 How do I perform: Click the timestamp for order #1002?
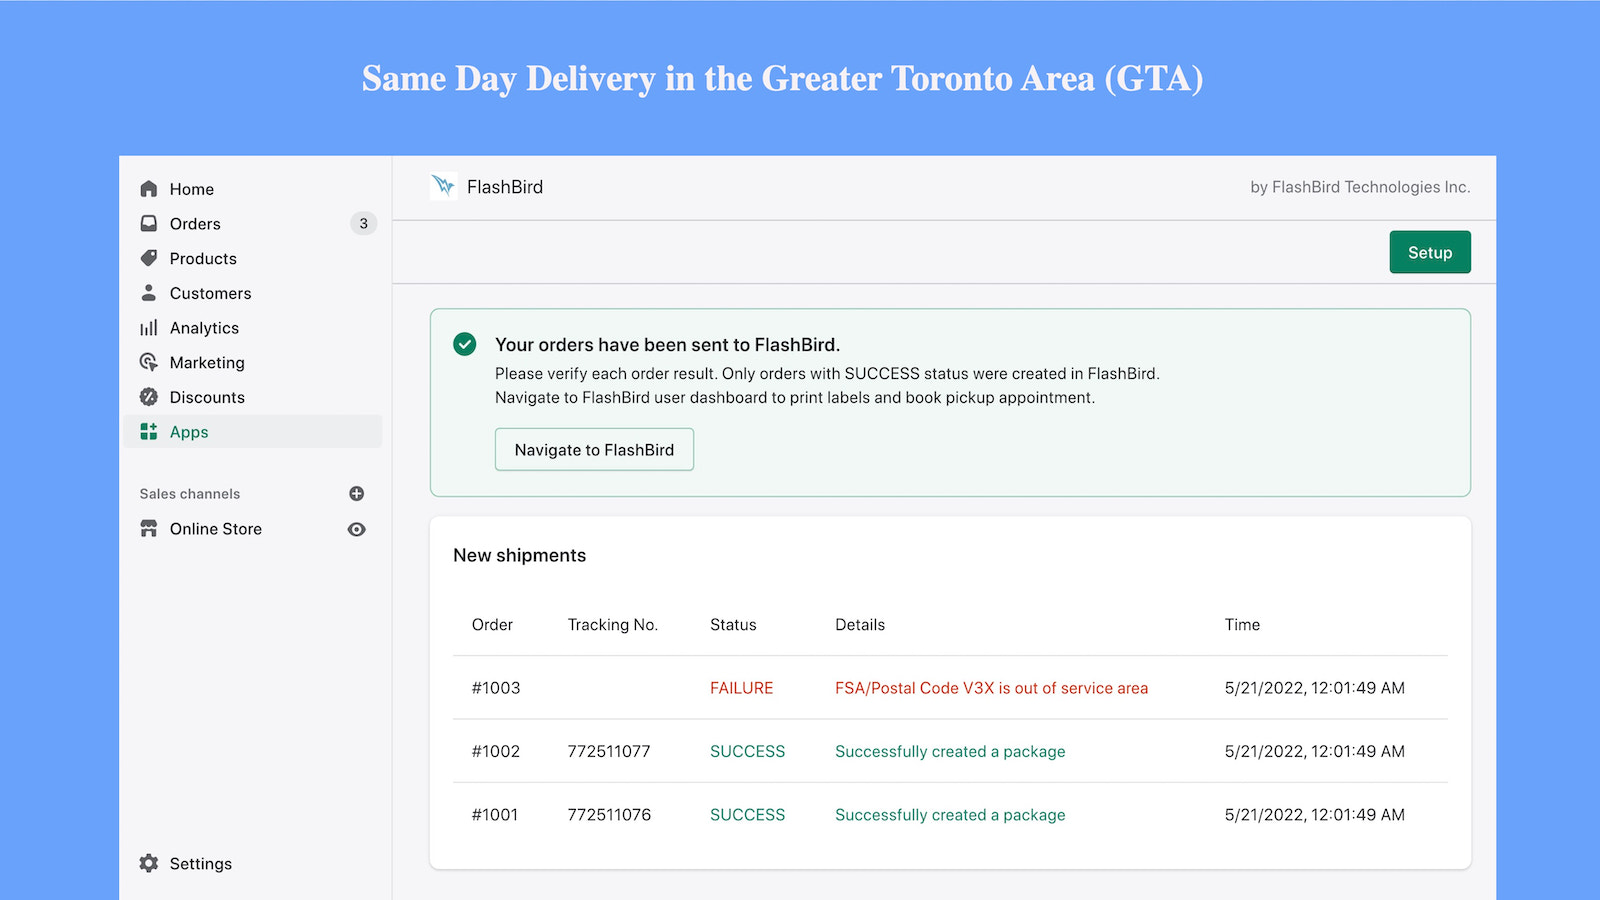click(x=1315, y=751)
